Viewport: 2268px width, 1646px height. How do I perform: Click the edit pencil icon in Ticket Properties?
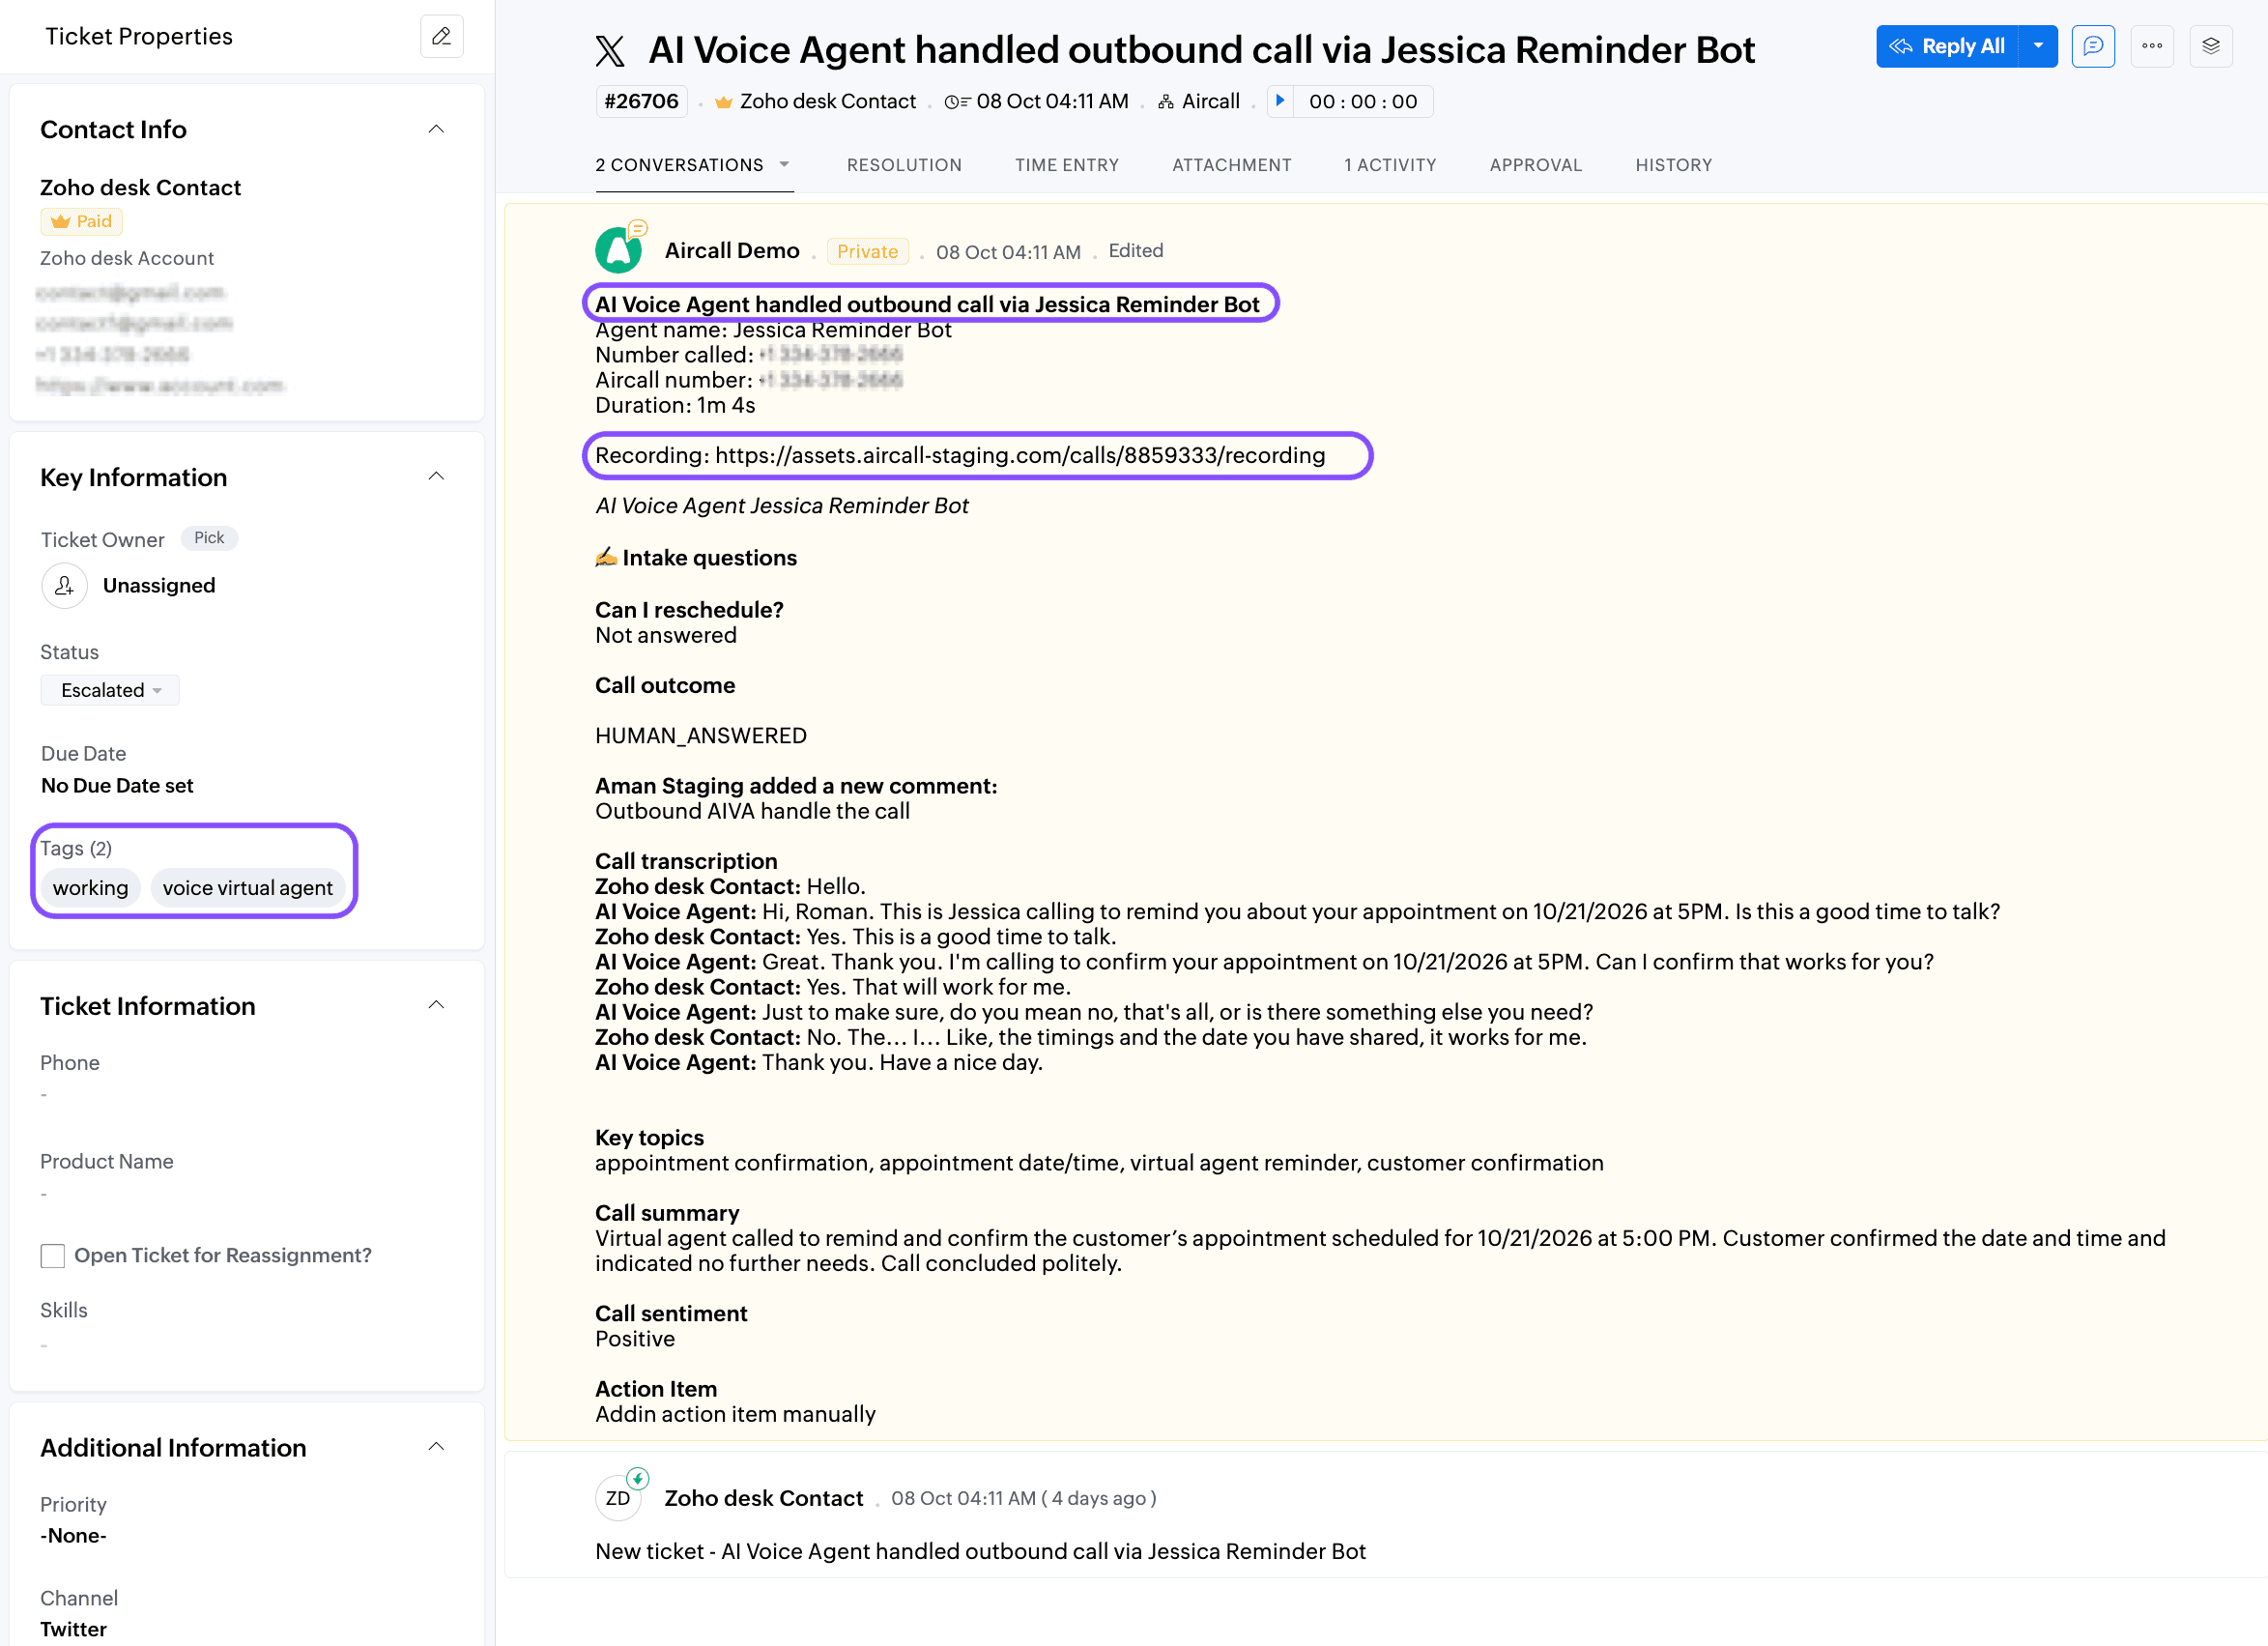coord(441,36)
